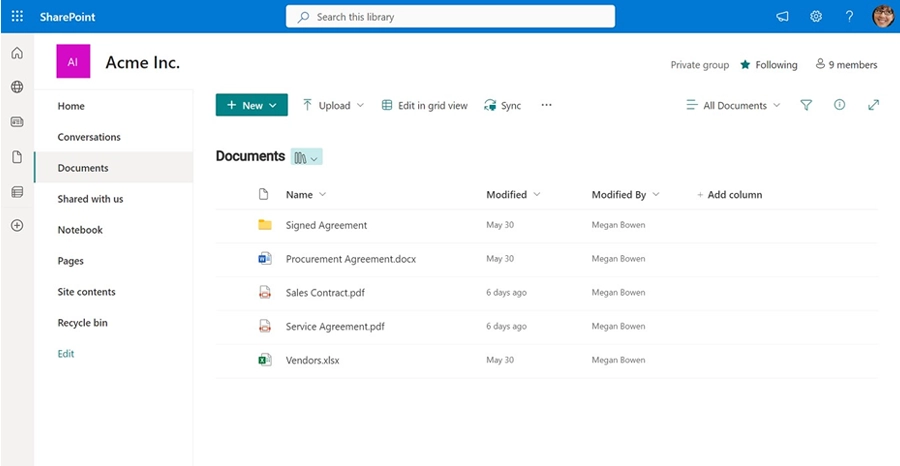Image resolution: width=900 pixels, height=466 pixels.
Task: Click Edit in grid view button
Action: point(425,106)
